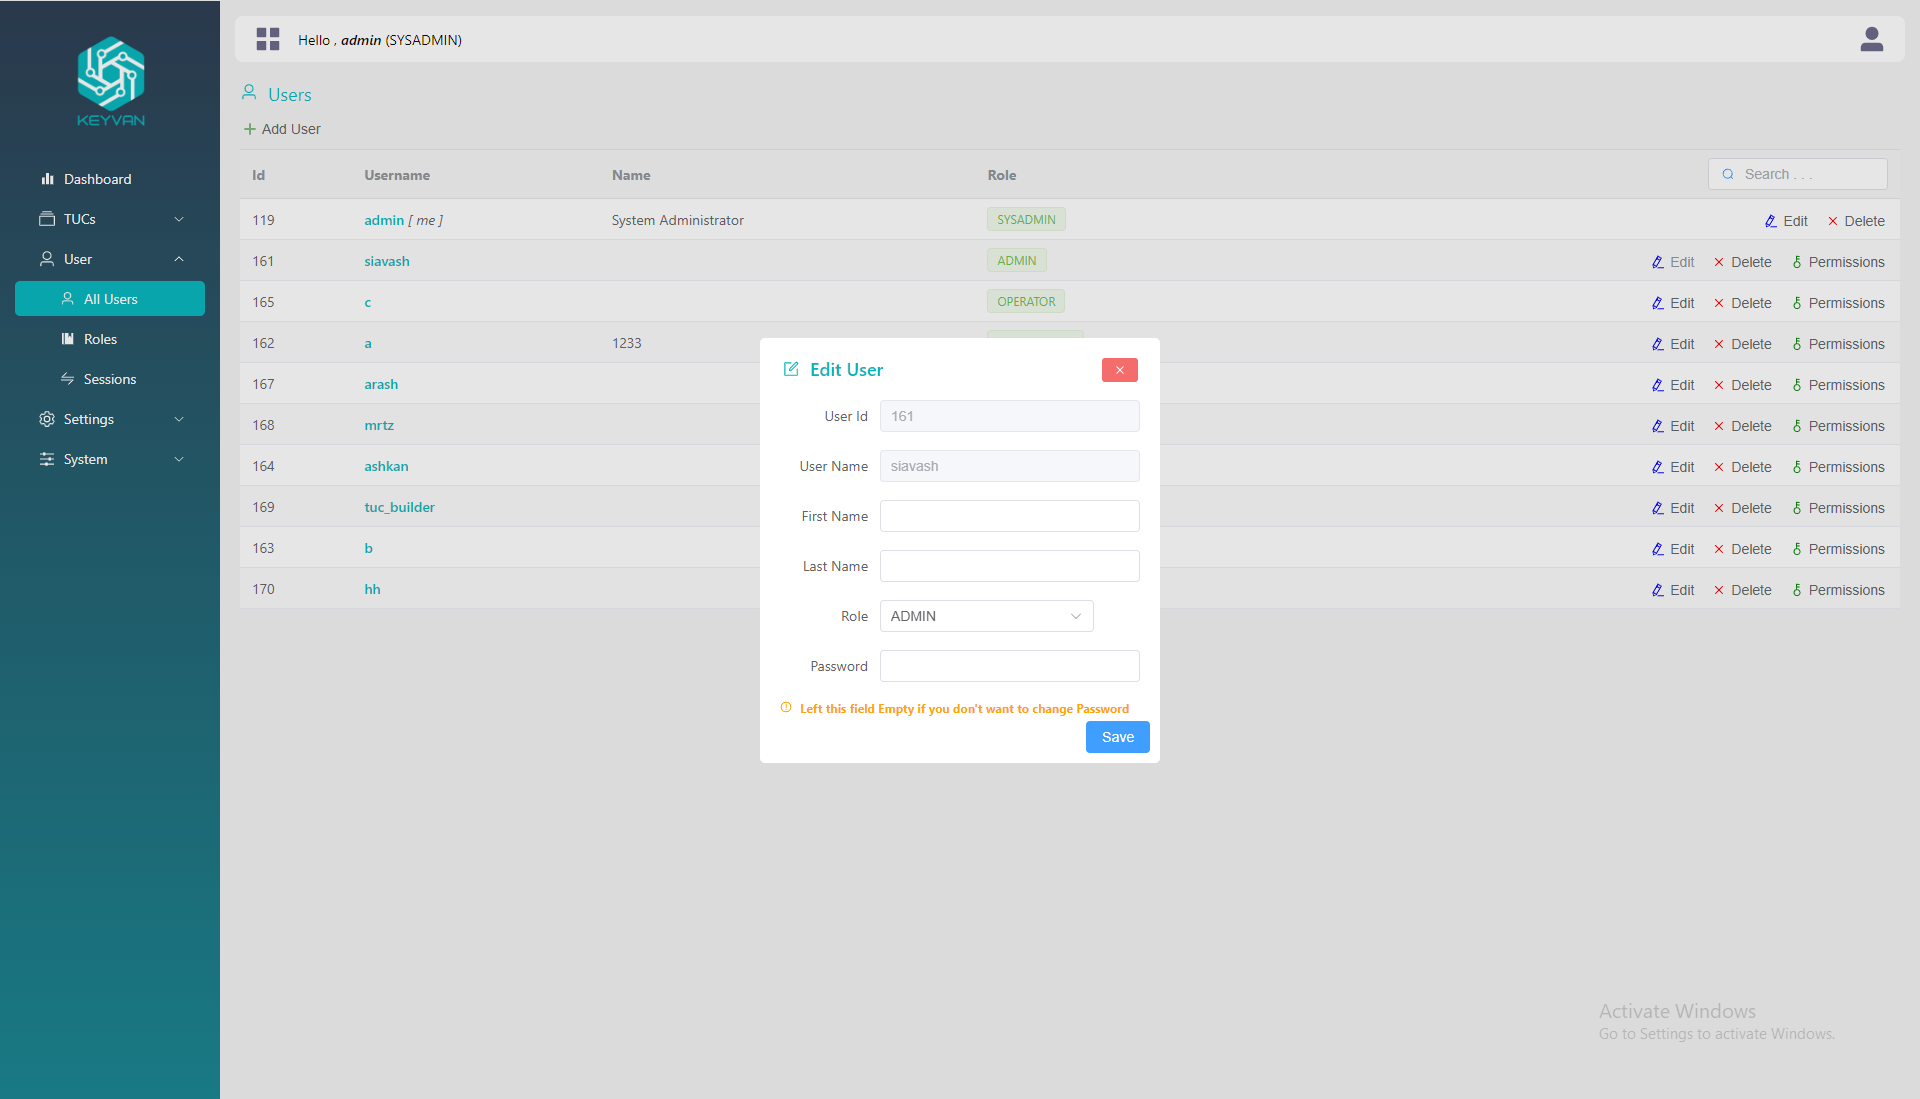This screenshot has height=1099, width=1920.
Task: Click the search magnifier icon
Action: pos(1728,174)
